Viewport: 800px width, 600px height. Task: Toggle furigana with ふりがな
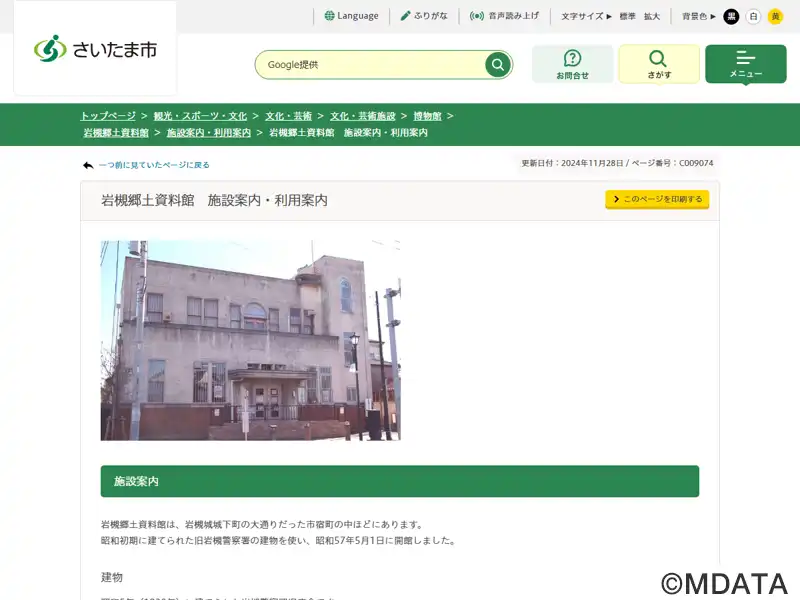tap(424, 16)
